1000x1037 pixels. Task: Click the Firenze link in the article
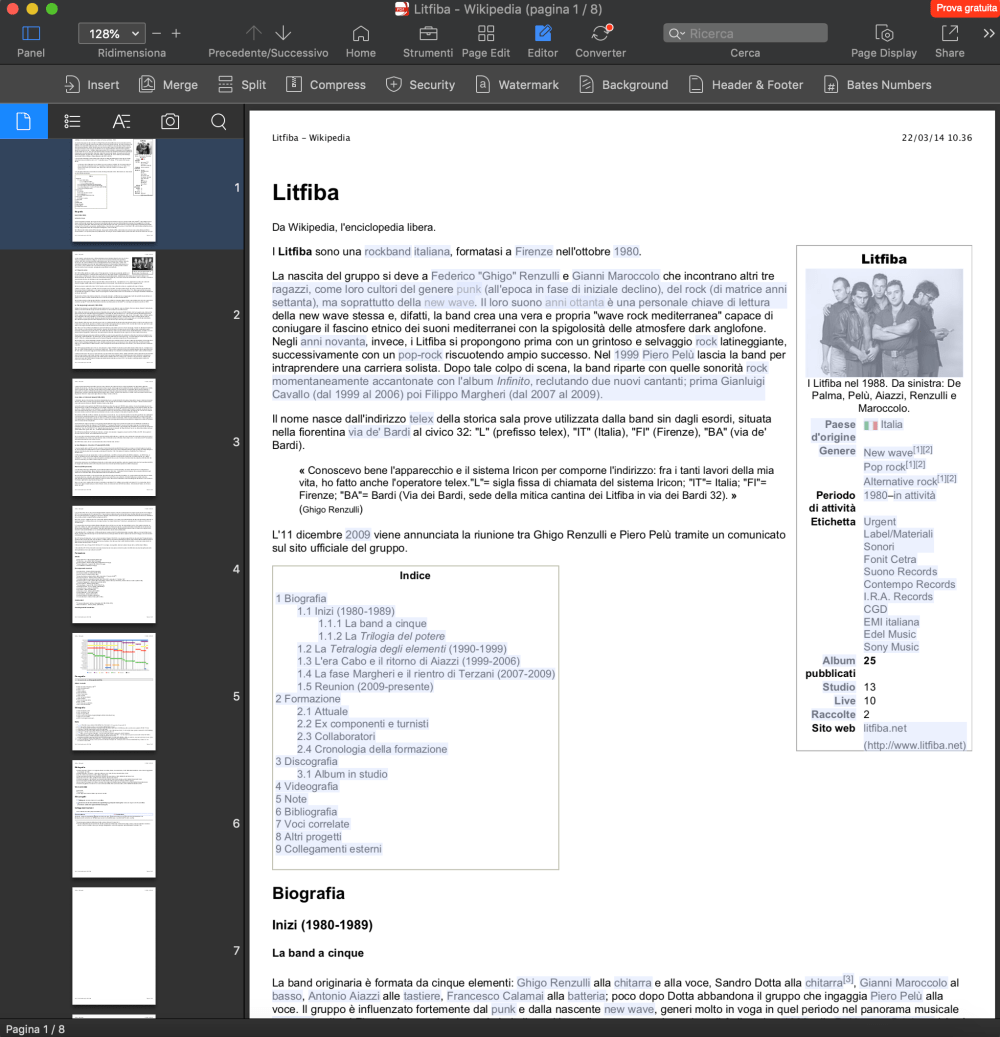[533, 252]
